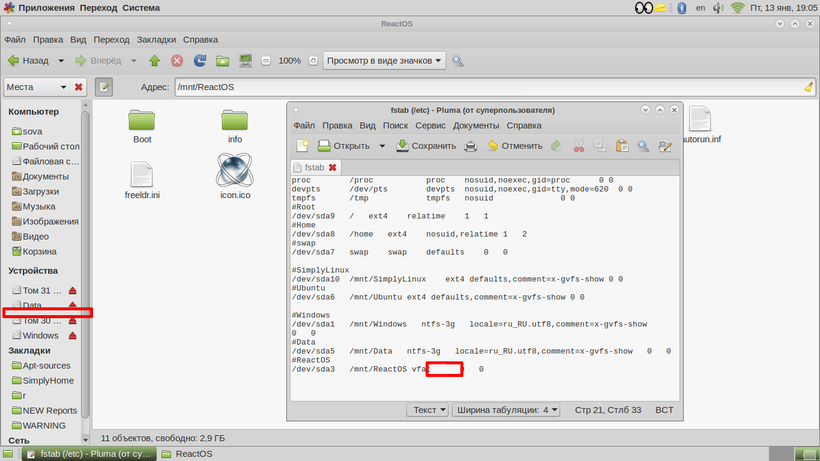Select the icon.ico file
The height and width of the screenshot is (461, 820).
pos(234,176)
